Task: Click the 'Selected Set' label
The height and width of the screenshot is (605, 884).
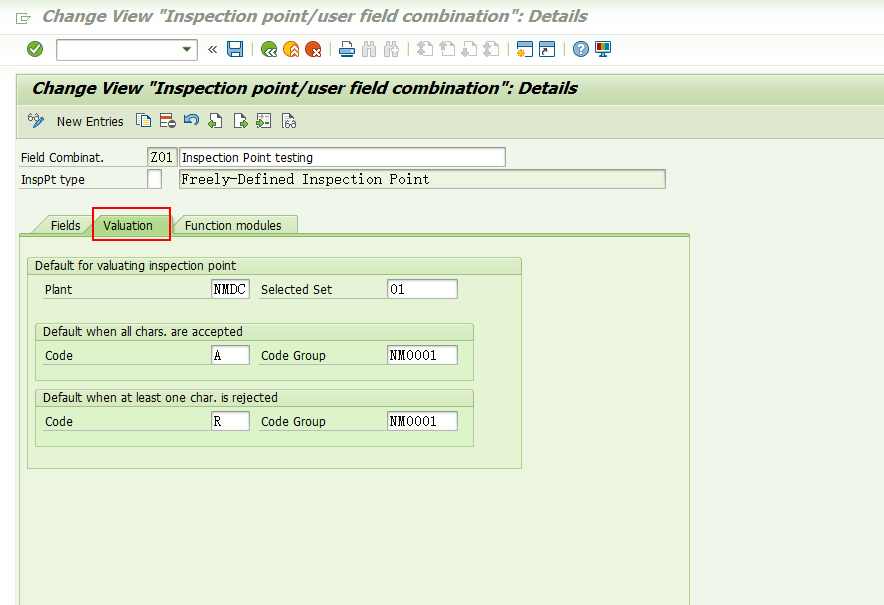Action: (x=297, y=290)
